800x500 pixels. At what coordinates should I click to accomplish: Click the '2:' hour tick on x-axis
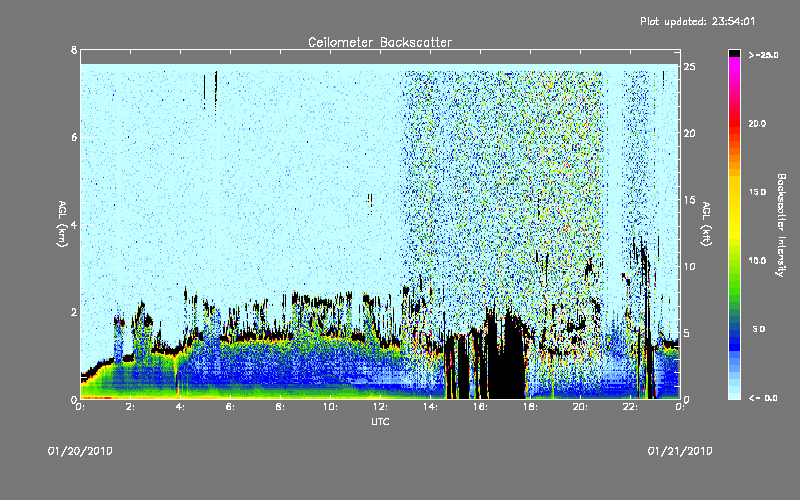pos(130,407)
